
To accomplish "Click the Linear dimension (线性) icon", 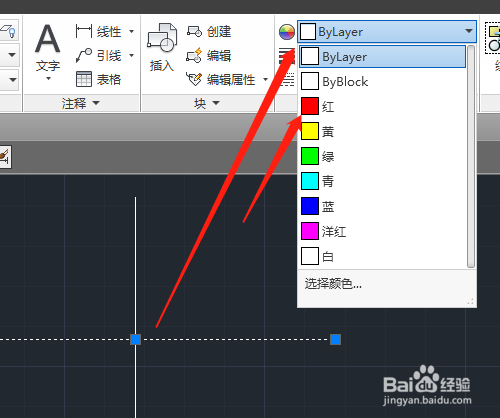I will pos(83,32).
